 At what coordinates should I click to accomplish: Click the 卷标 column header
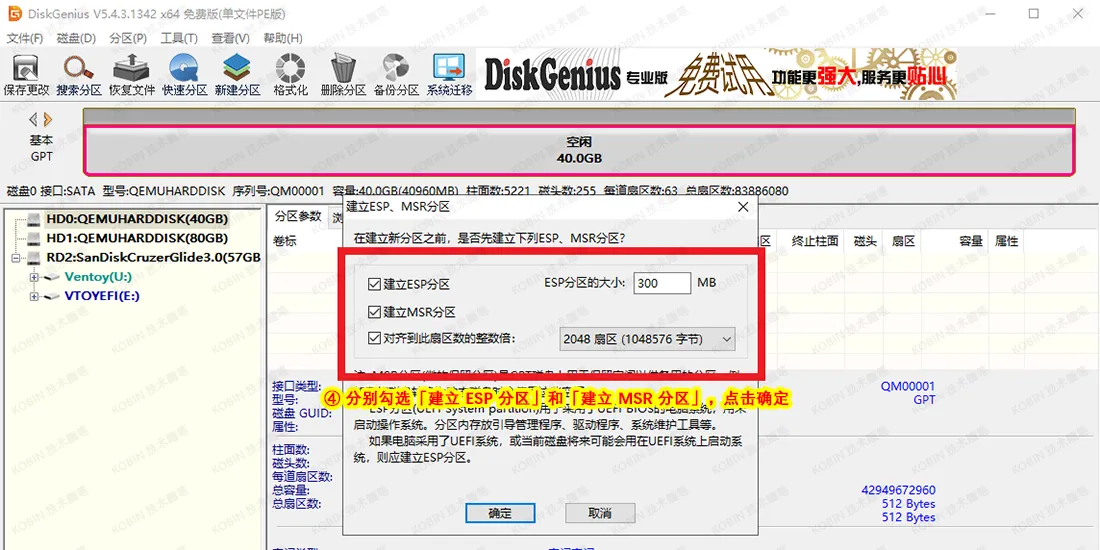tap(285, 241)
